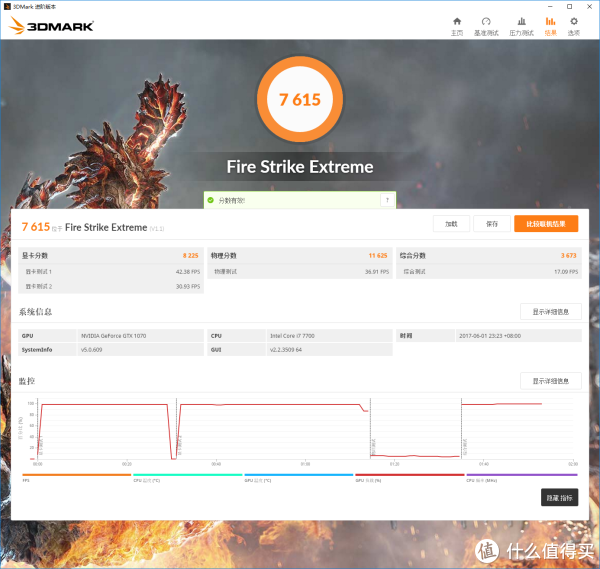Click the question mark help button
Screen dimensions: 600x569
[386, 200]
